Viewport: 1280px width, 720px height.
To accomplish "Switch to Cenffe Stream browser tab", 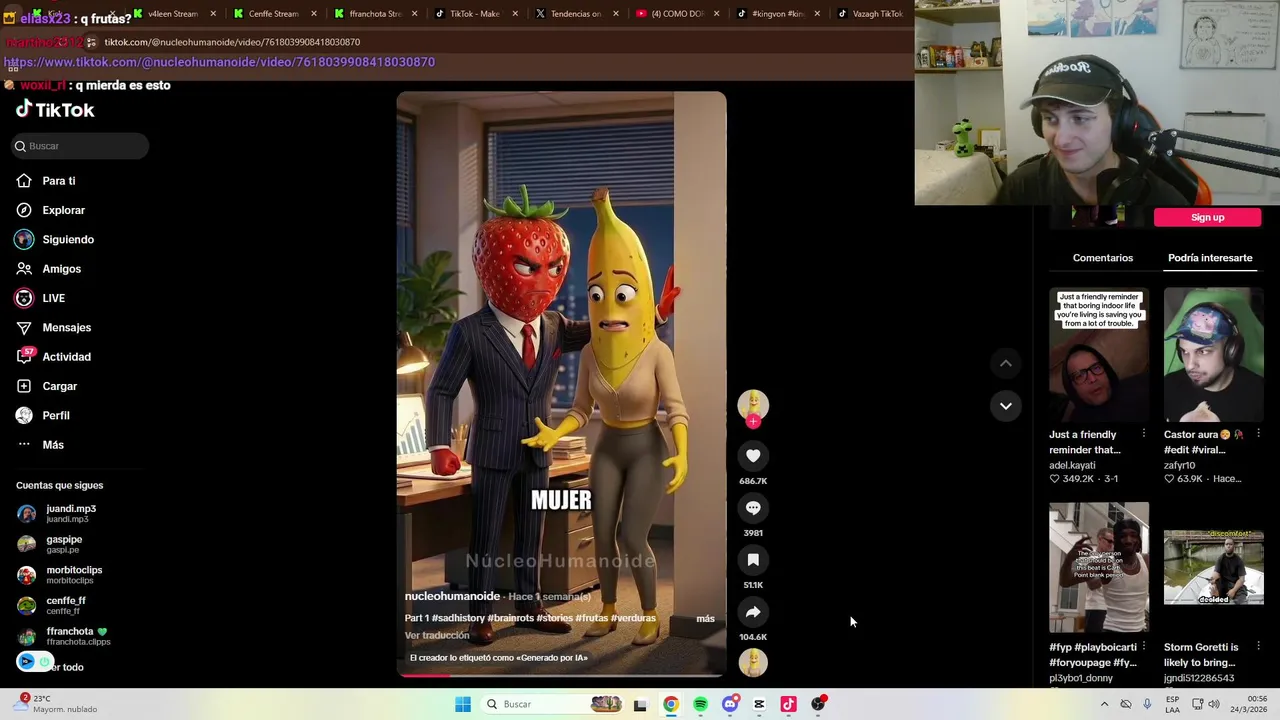I will [273, 14].
